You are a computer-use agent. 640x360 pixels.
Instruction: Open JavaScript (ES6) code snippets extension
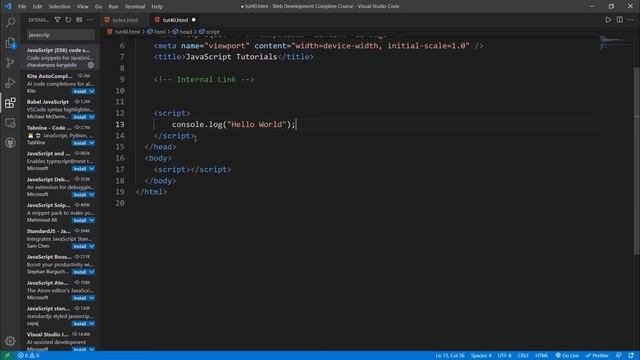coord(60,57)
